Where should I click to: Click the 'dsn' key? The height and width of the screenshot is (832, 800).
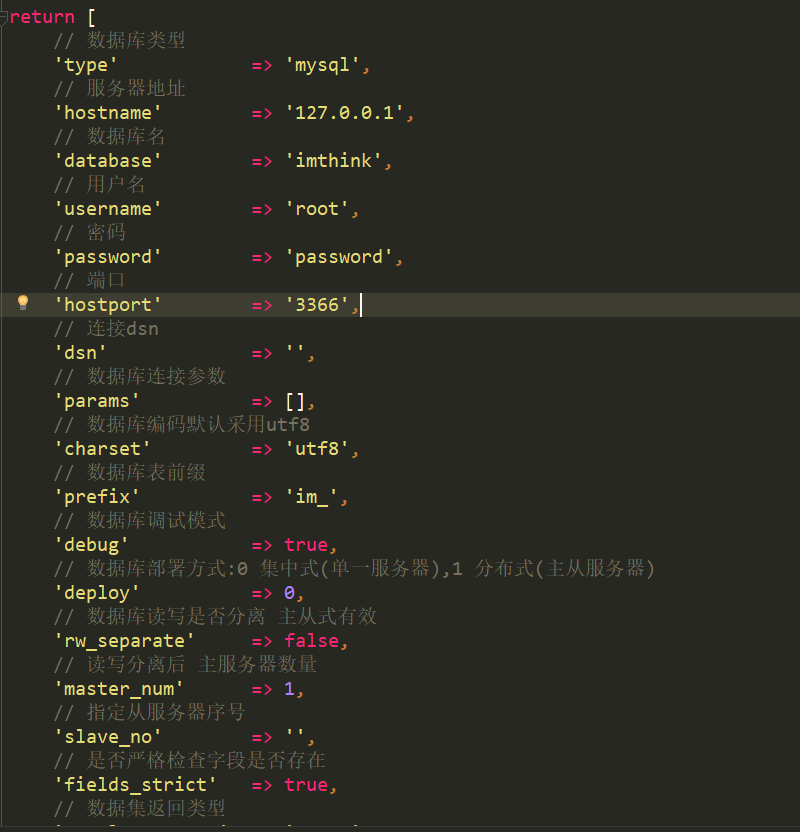[x=81, y=353]
